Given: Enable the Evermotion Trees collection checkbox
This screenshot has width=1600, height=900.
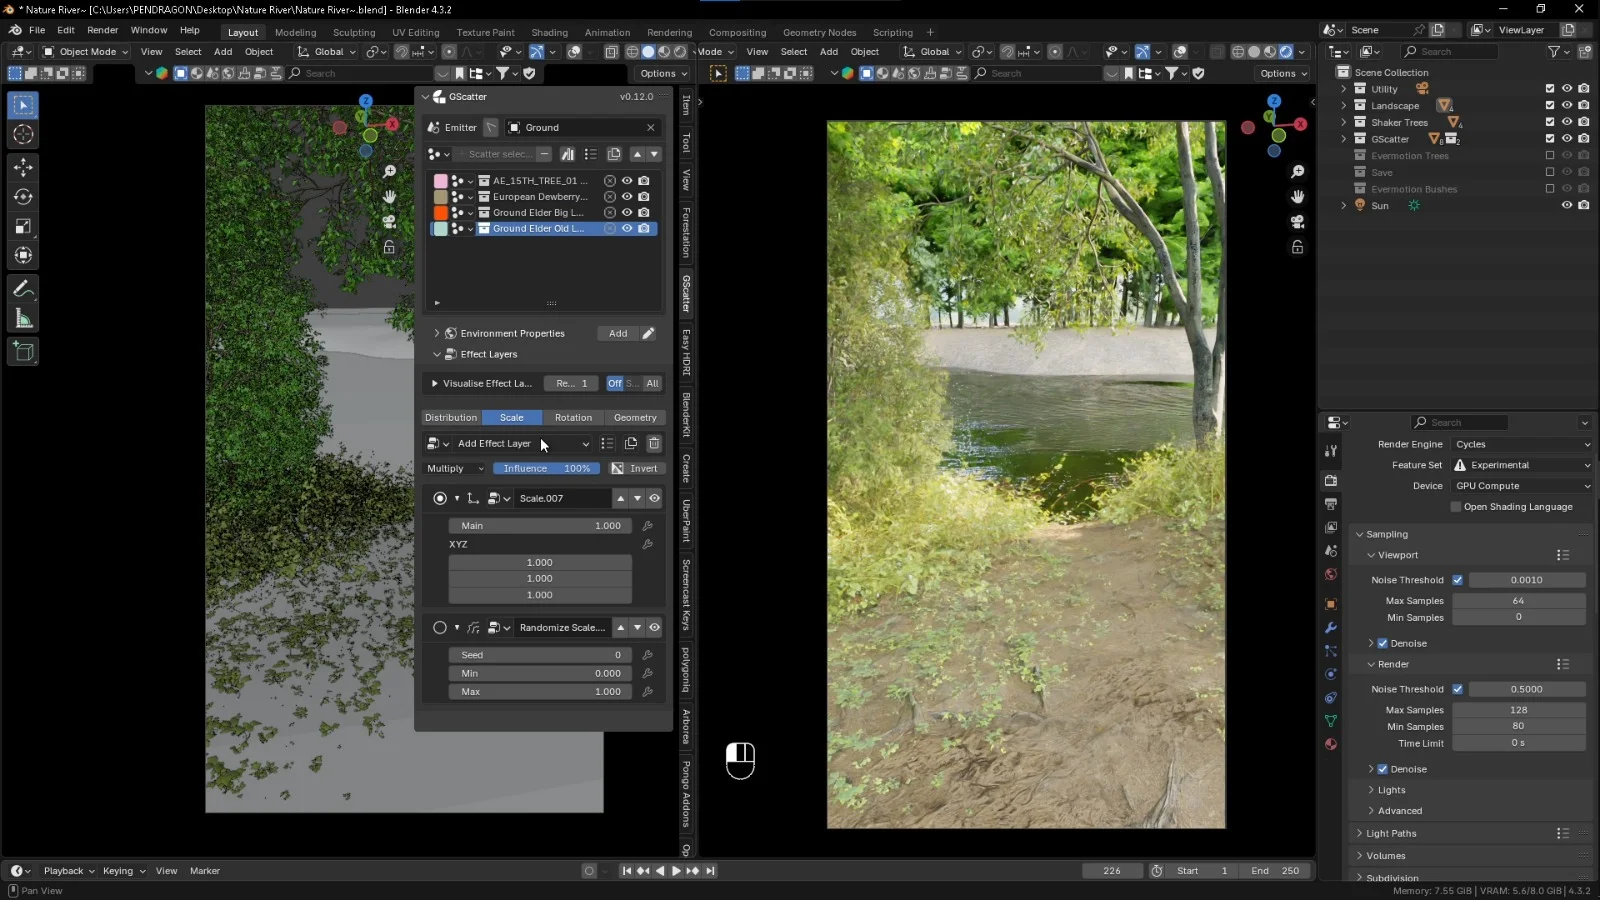Looking at the screenshot, I should pyautogui.click(x=1548, y=155).
